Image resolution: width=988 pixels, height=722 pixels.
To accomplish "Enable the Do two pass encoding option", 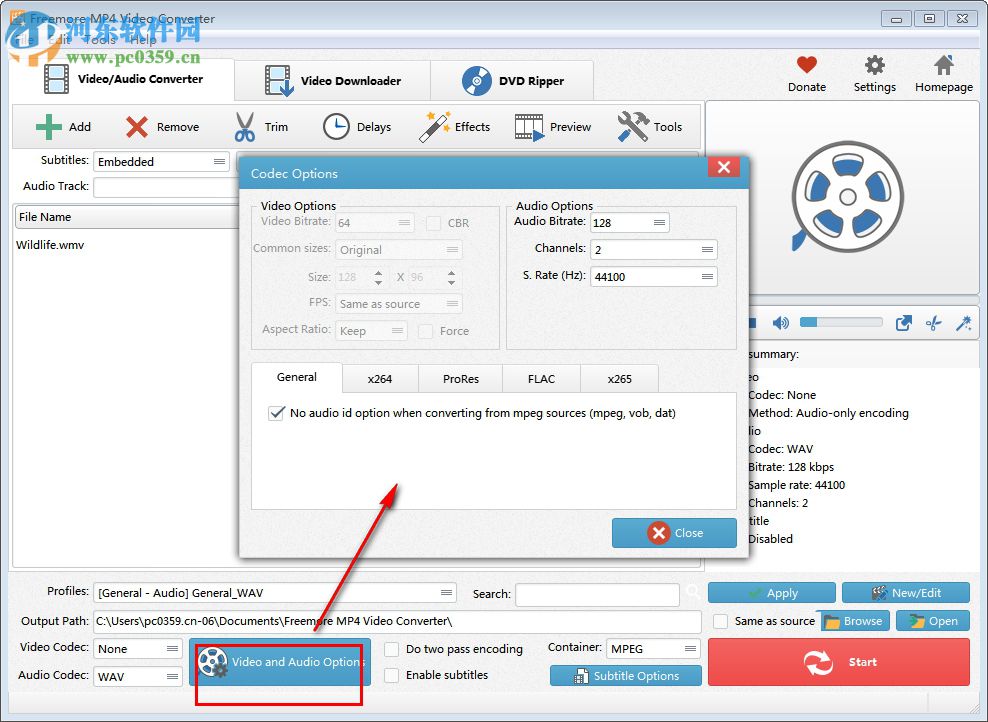I will [x=391, y=649].
